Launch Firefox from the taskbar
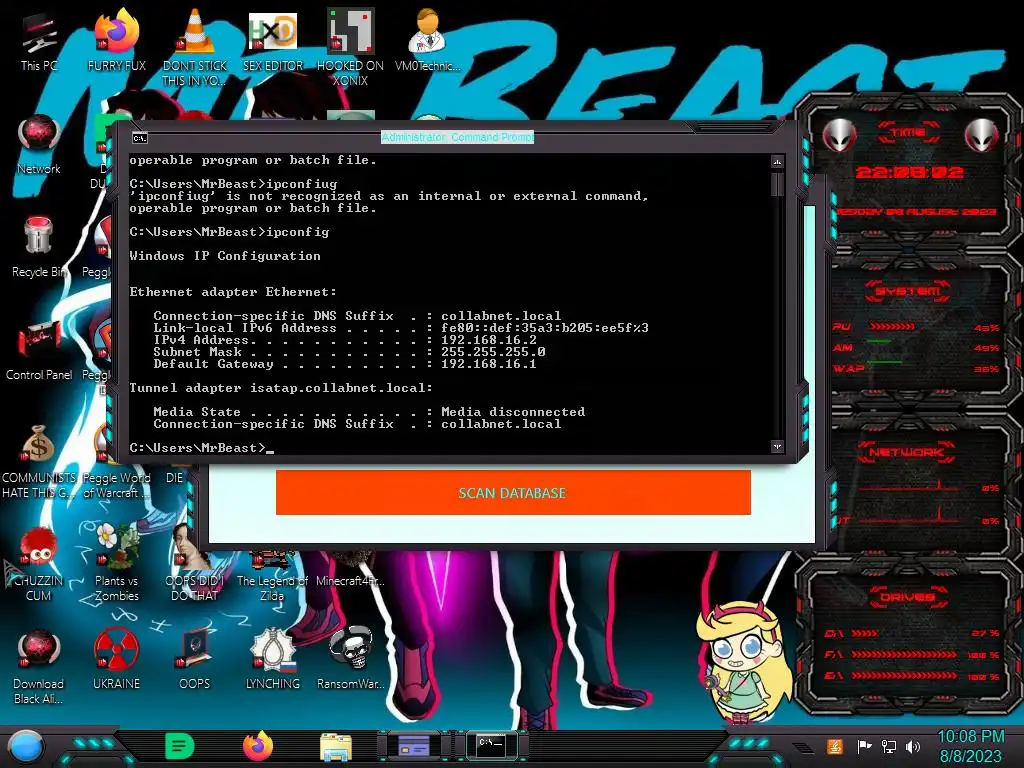The width and height of the screenshot is (1024, 768). tap(258, 746)
